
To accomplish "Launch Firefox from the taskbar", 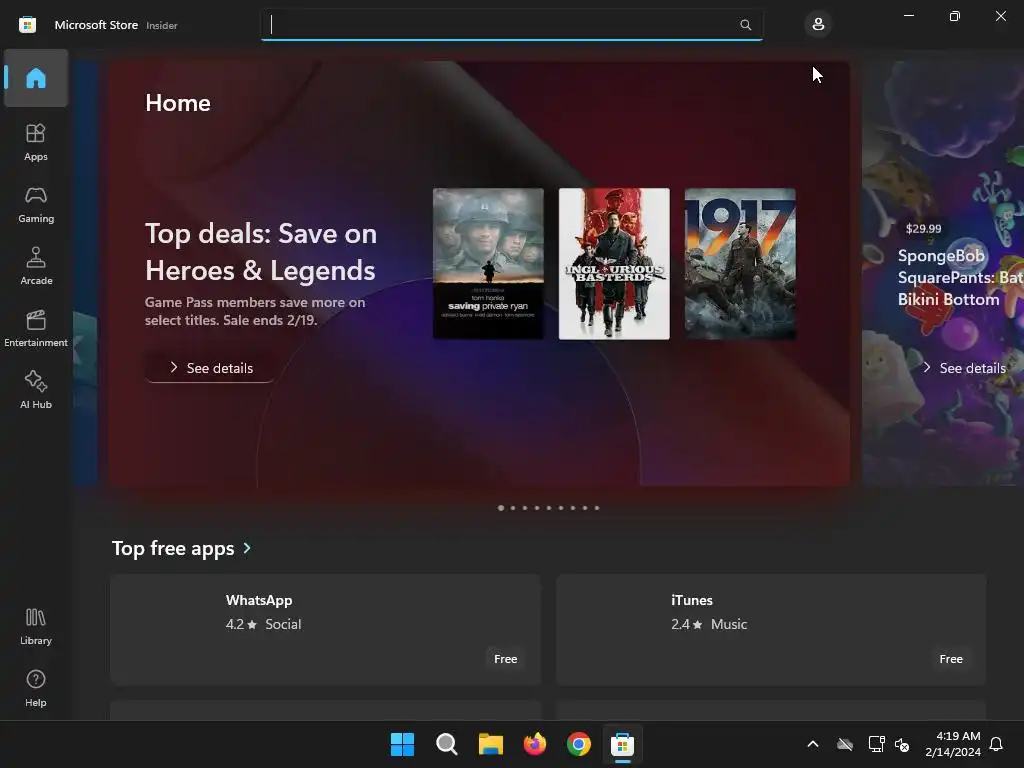I will (x=535, y=744).
